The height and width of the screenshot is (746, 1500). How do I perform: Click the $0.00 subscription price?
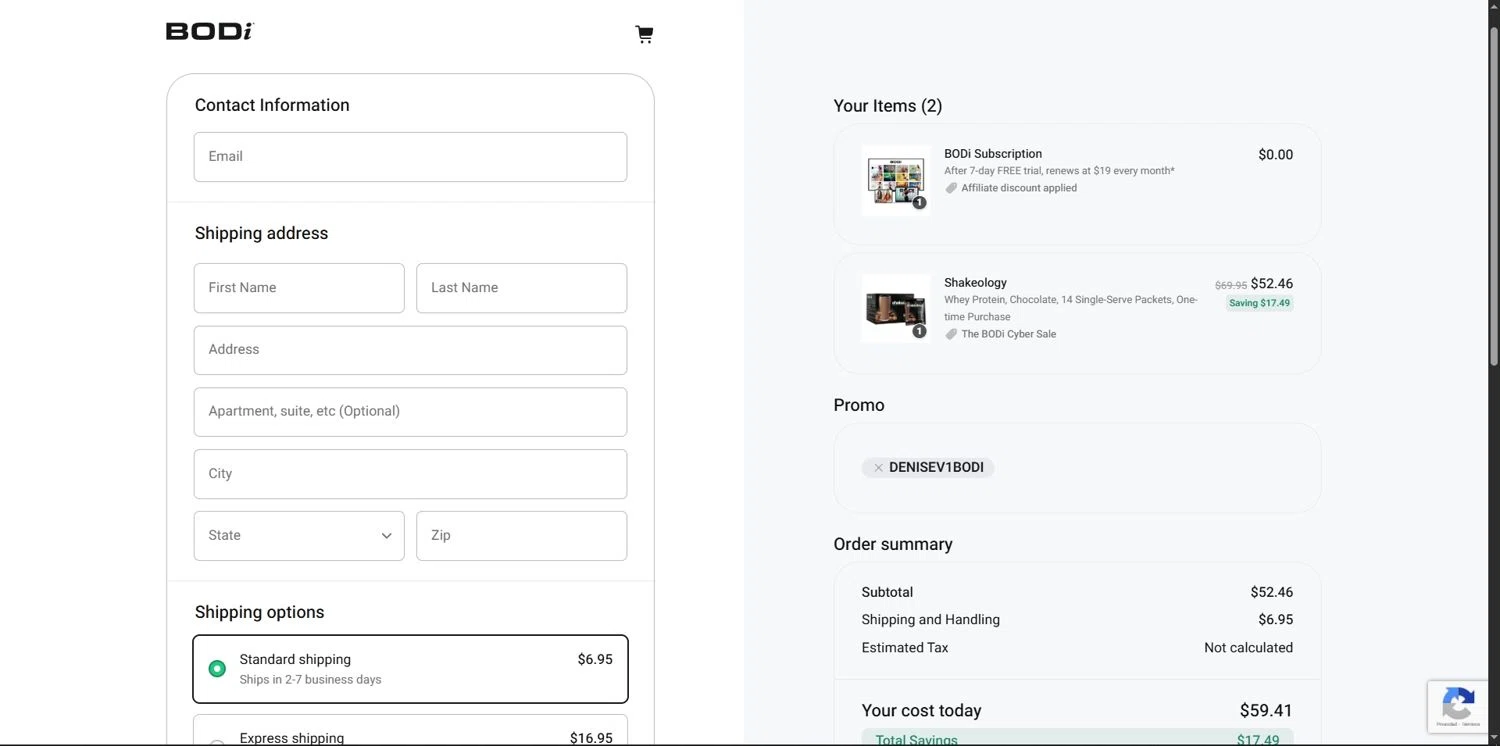pos(1275,155)
